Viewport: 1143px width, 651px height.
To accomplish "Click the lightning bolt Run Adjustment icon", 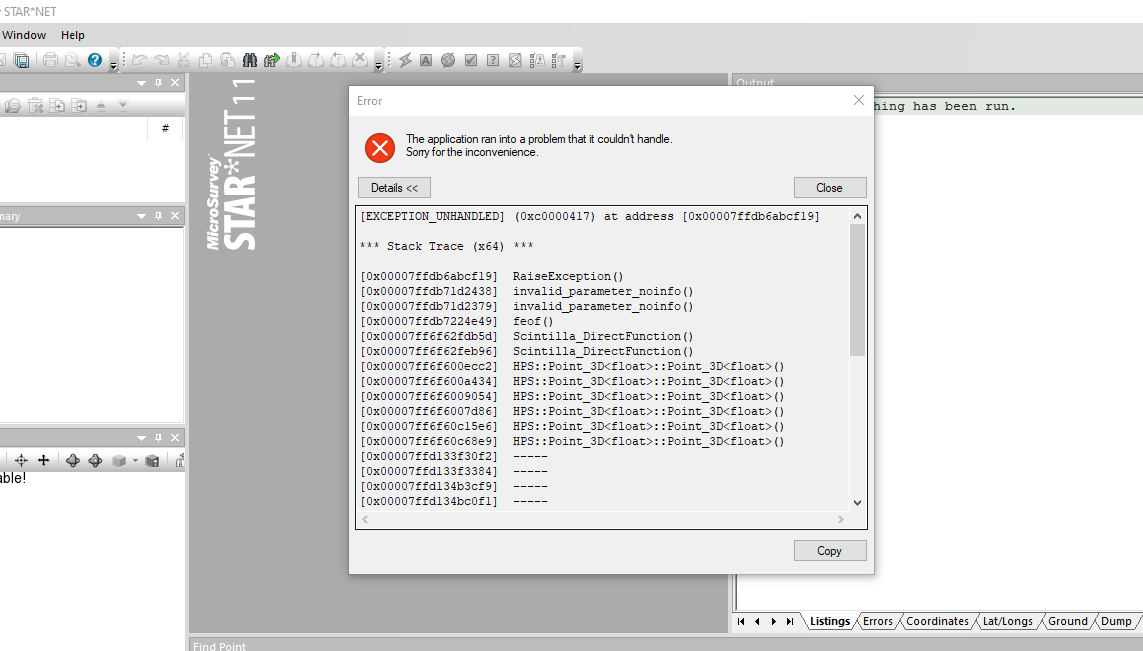I will [405, 60].
